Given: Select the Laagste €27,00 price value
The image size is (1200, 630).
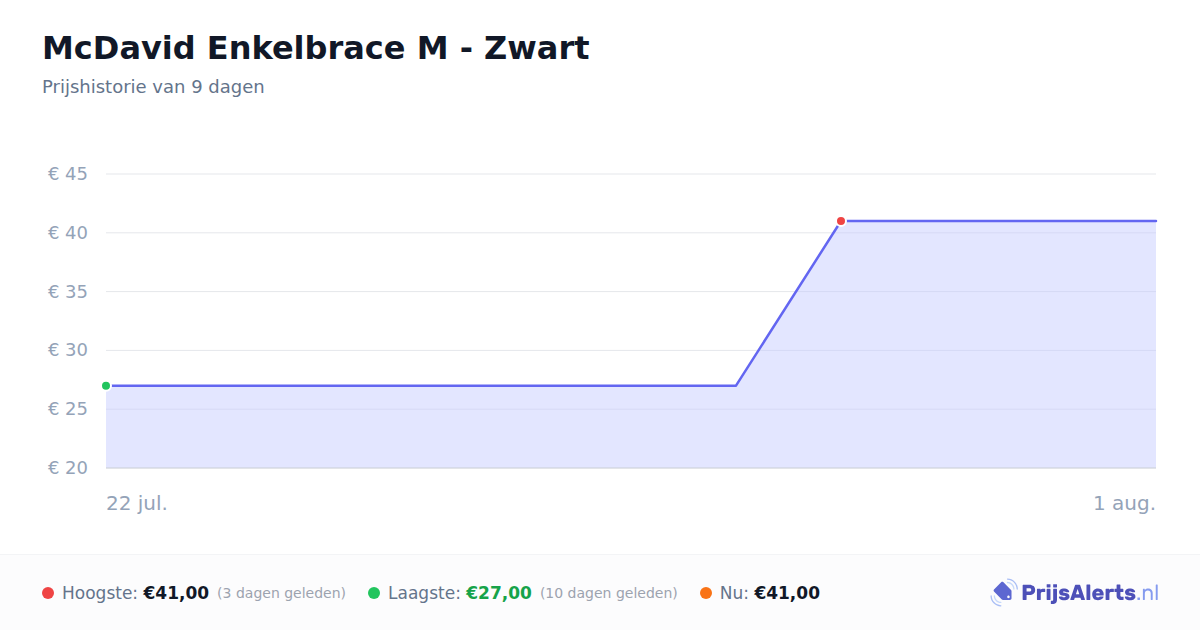Looking at the screenshot, I should pyautogui.click(x=499, y=593).
